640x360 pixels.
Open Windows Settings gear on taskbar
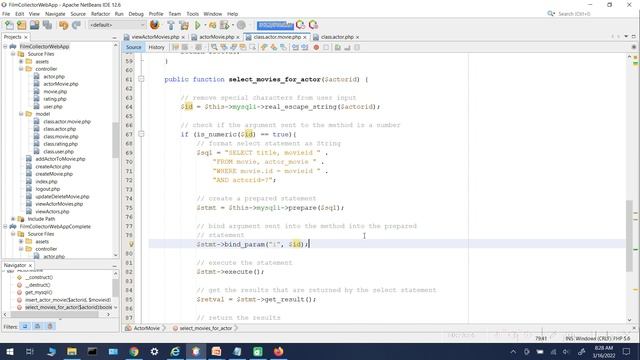(x=154, y=351)
